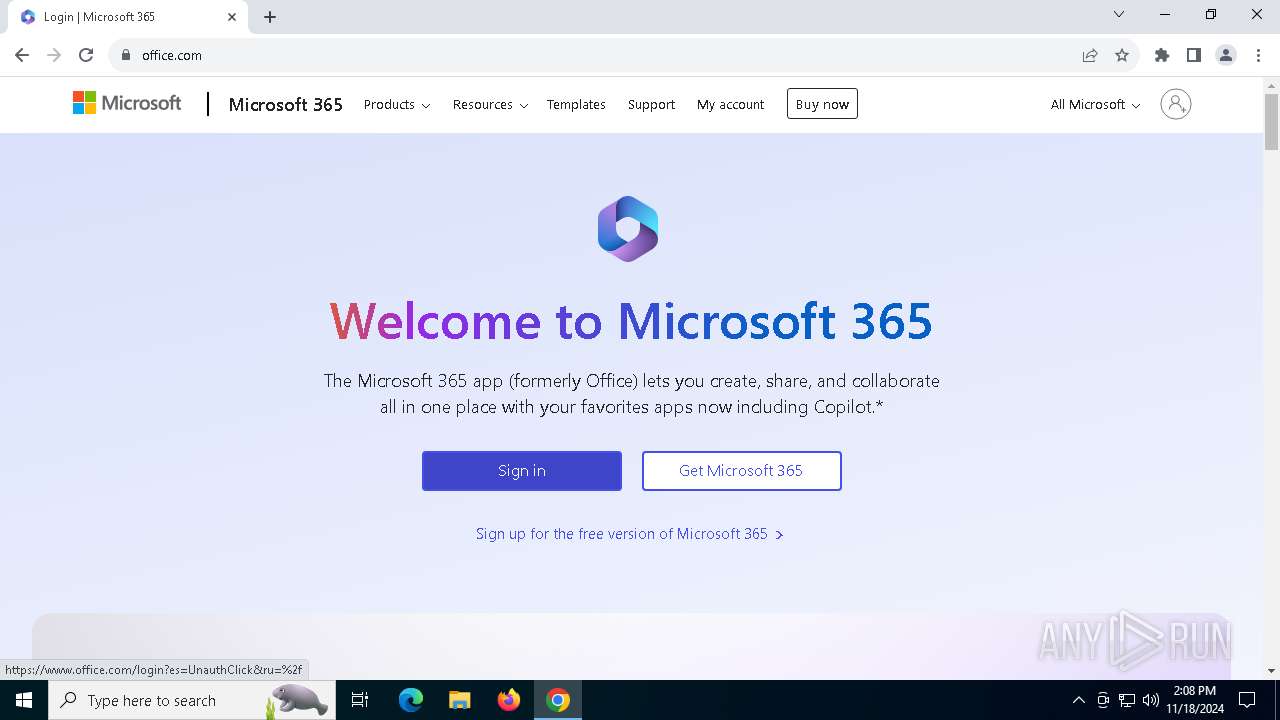The image size is (1280, 720).
Task: Click the Microsoft logo in header
Action: click(x=127, y=103)
